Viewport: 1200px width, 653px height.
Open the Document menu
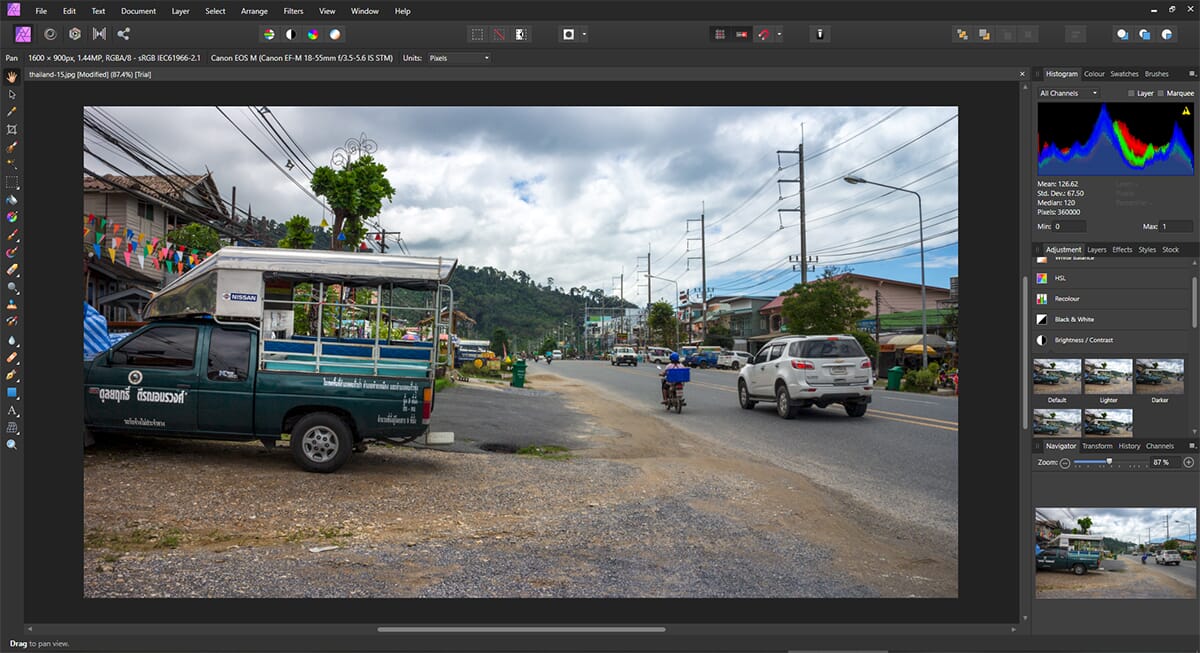(x=138, y=11)
